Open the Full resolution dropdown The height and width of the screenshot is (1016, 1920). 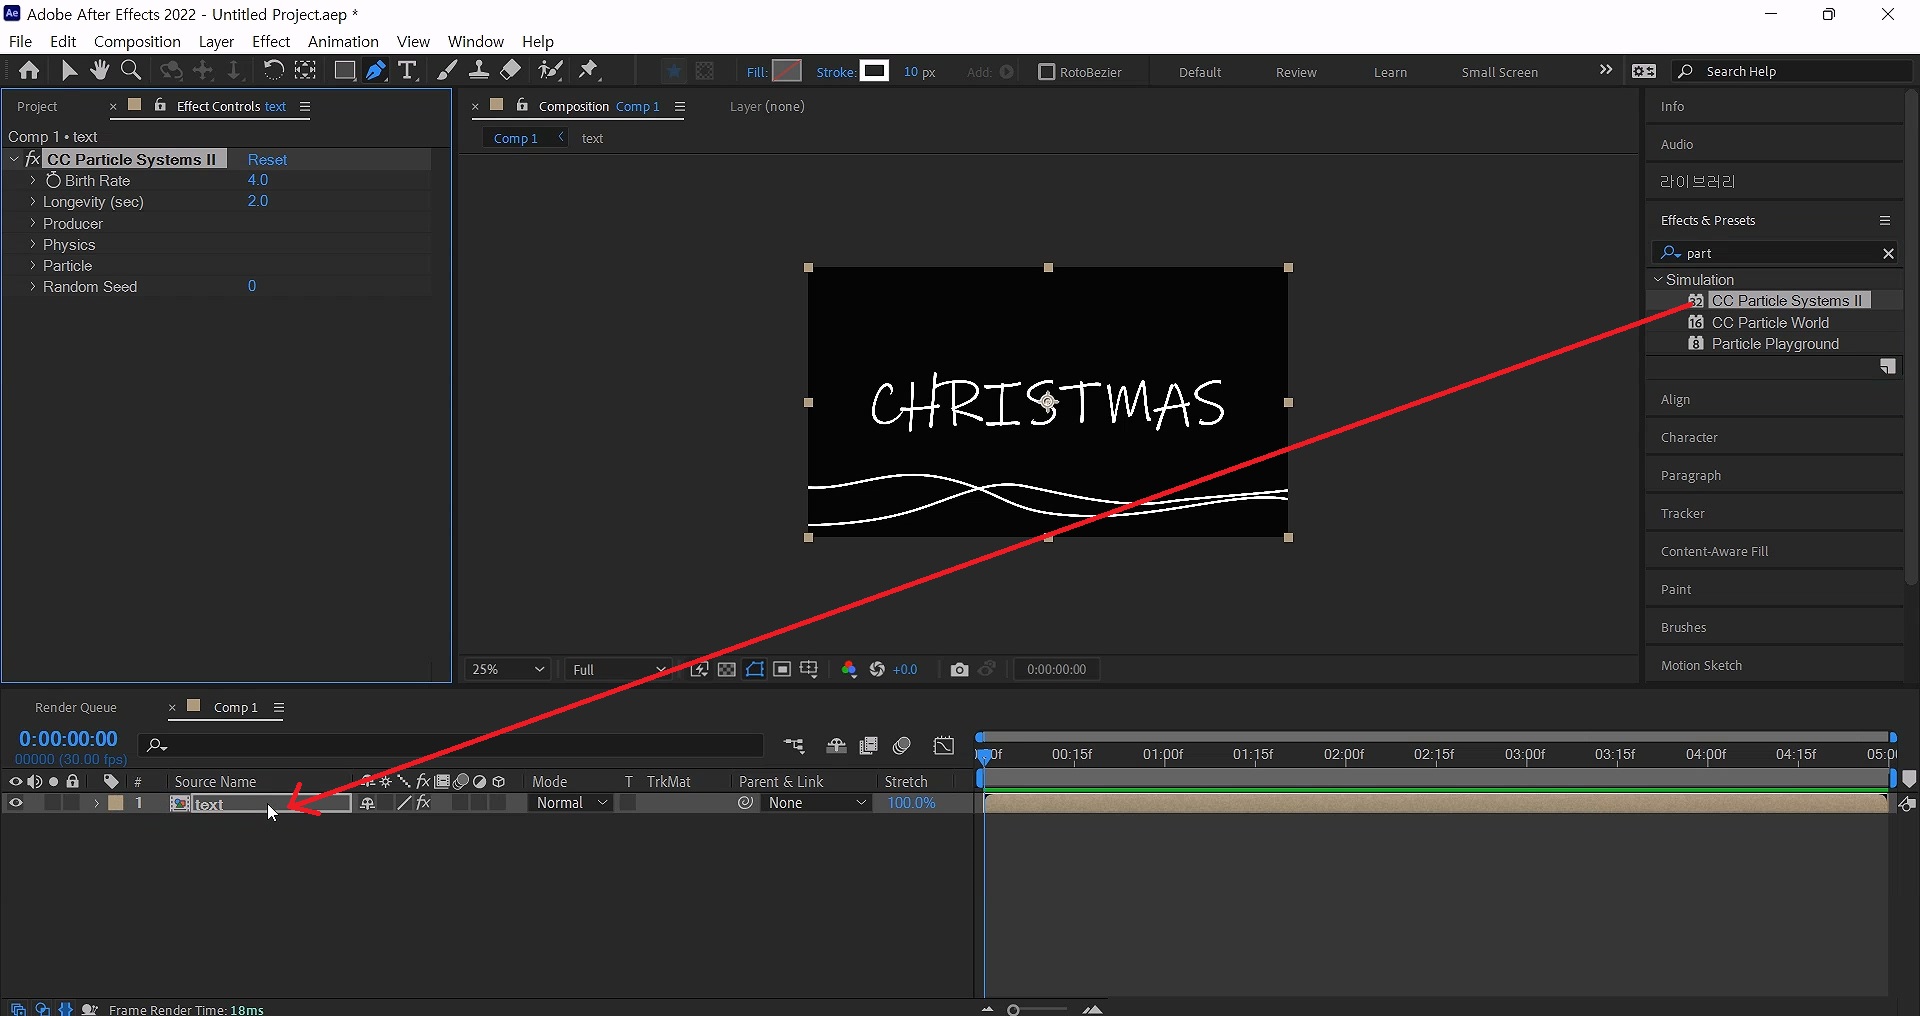[620, 669]
